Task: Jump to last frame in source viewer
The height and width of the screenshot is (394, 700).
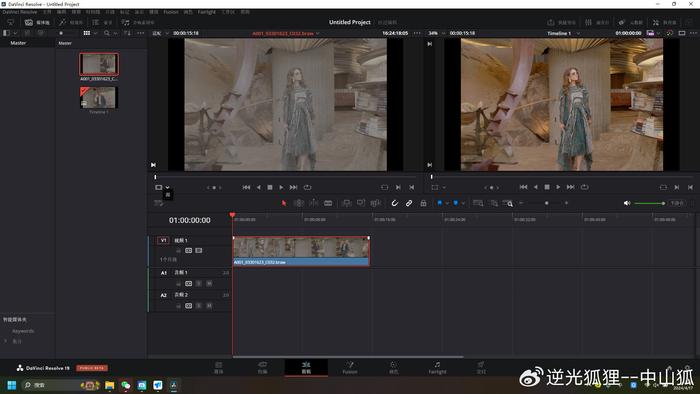Action: click(x=293, y=187)
